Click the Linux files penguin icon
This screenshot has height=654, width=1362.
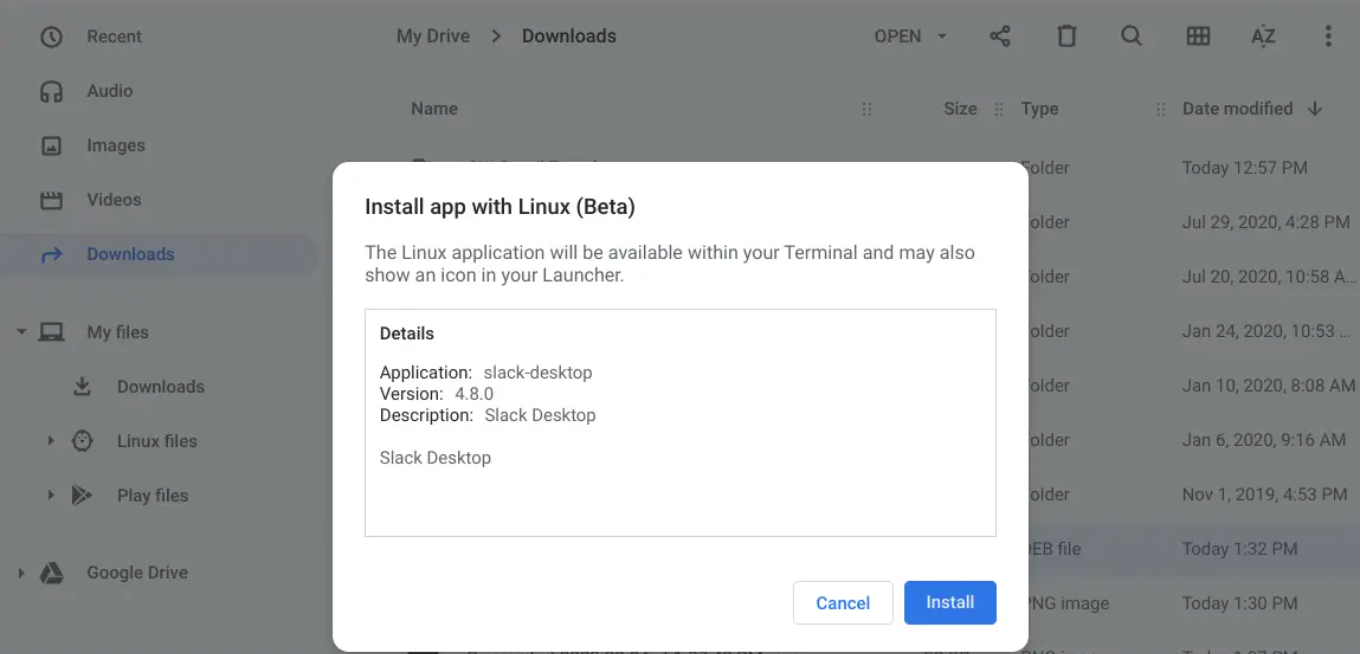82,441
